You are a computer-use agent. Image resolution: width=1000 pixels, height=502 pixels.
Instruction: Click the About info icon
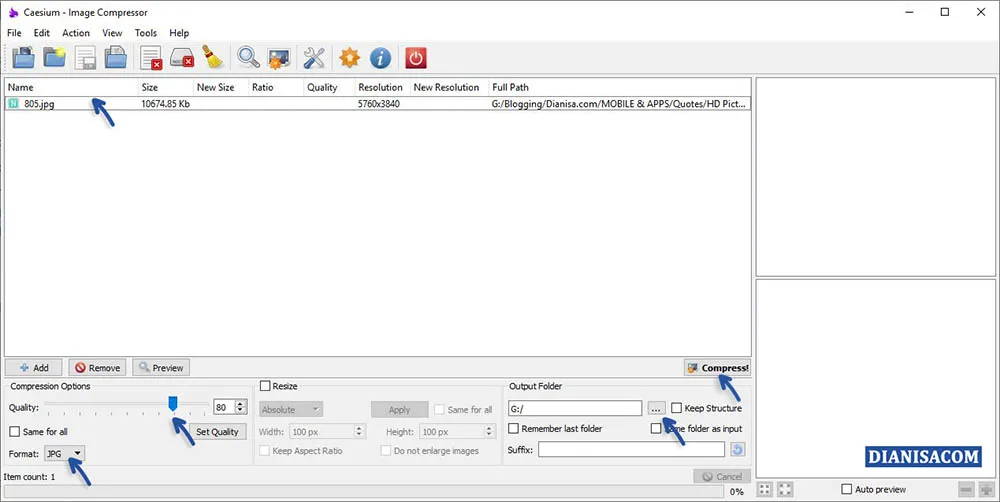pos(380,58)
